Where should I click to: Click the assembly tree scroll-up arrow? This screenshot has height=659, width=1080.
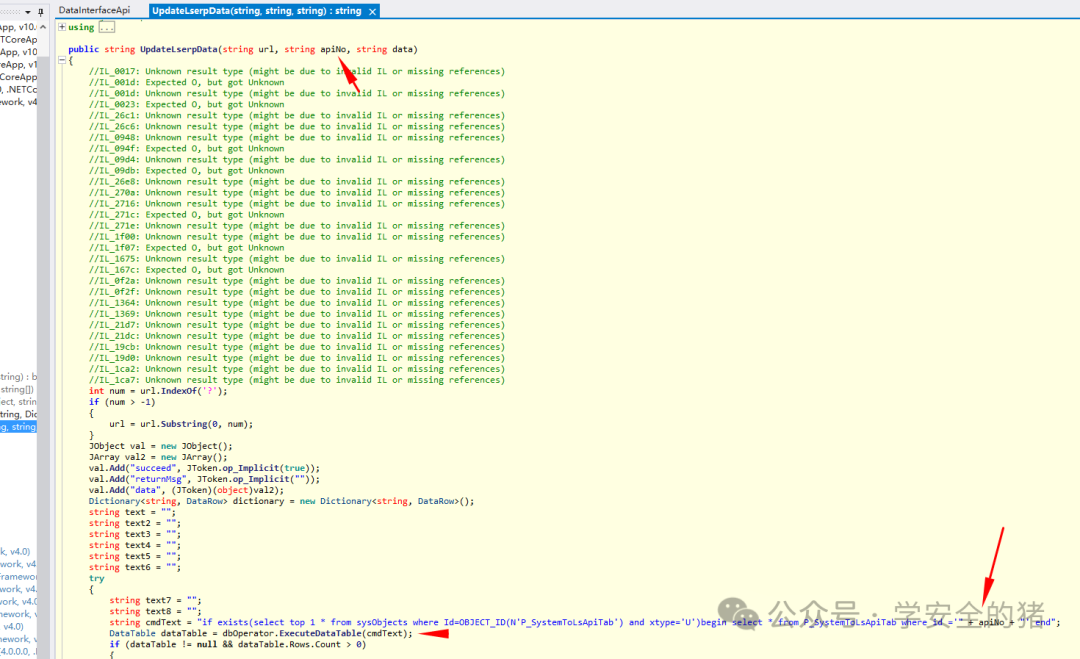tap(43, 27)
